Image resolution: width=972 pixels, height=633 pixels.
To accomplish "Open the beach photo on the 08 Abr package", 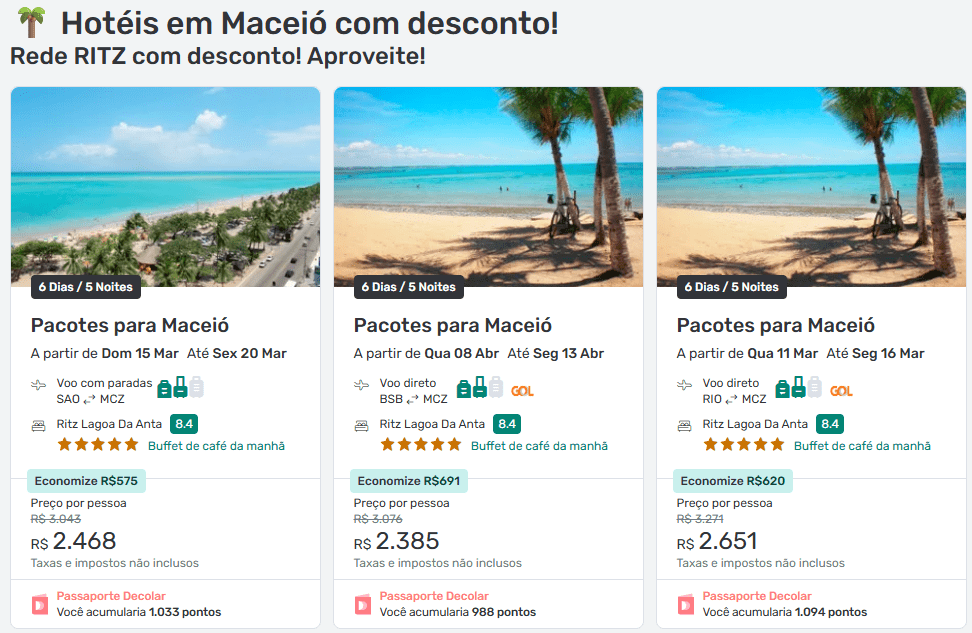I will point(488,187).
